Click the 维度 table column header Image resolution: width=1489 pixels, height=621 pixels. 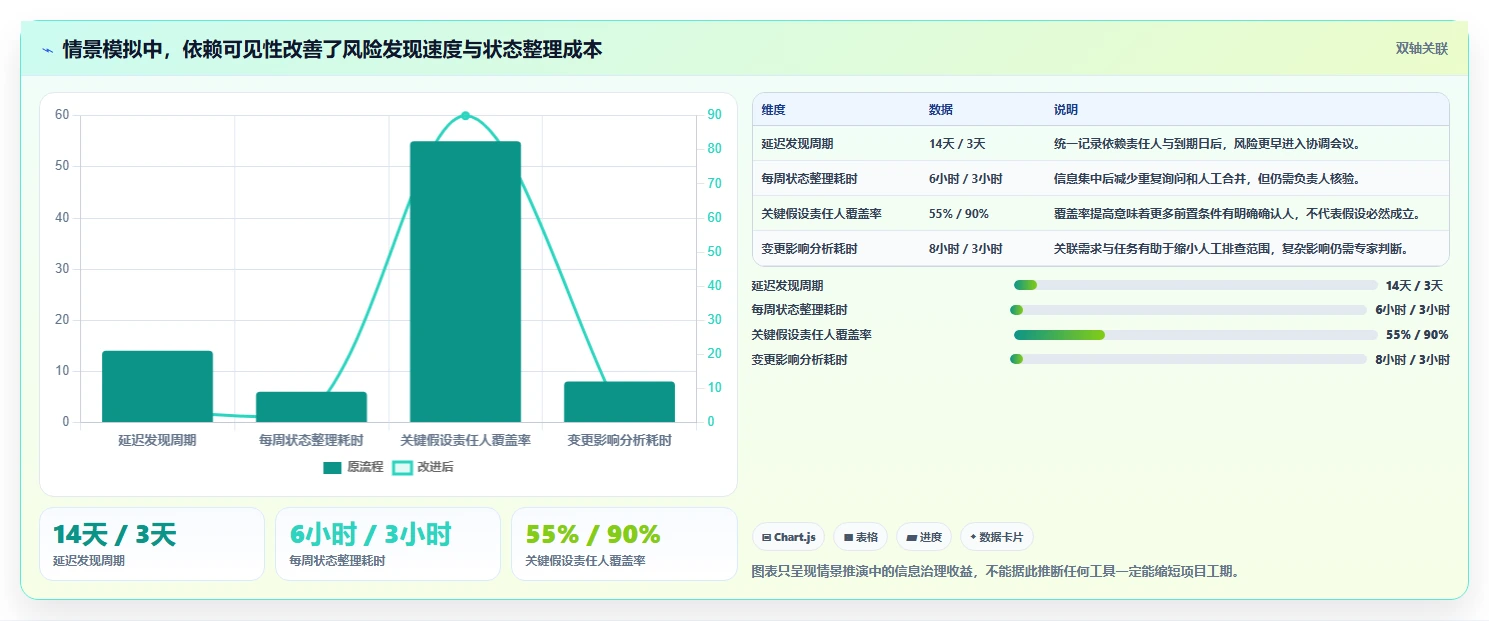point(773,110)
